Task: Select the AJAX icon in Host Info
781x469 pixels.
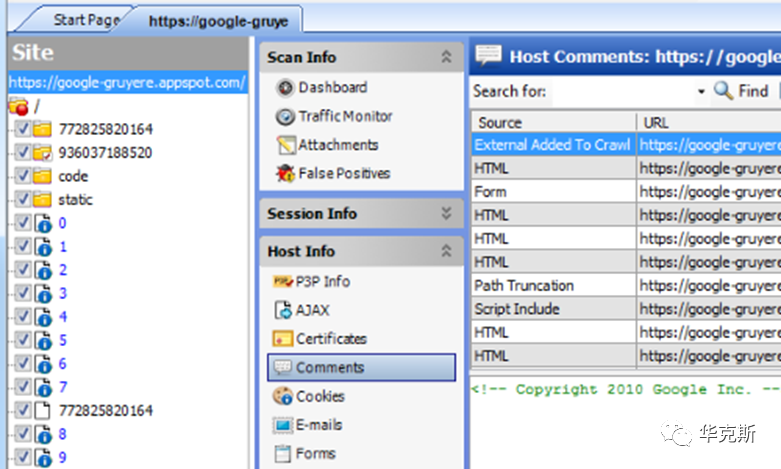Action: coord(281,311)
